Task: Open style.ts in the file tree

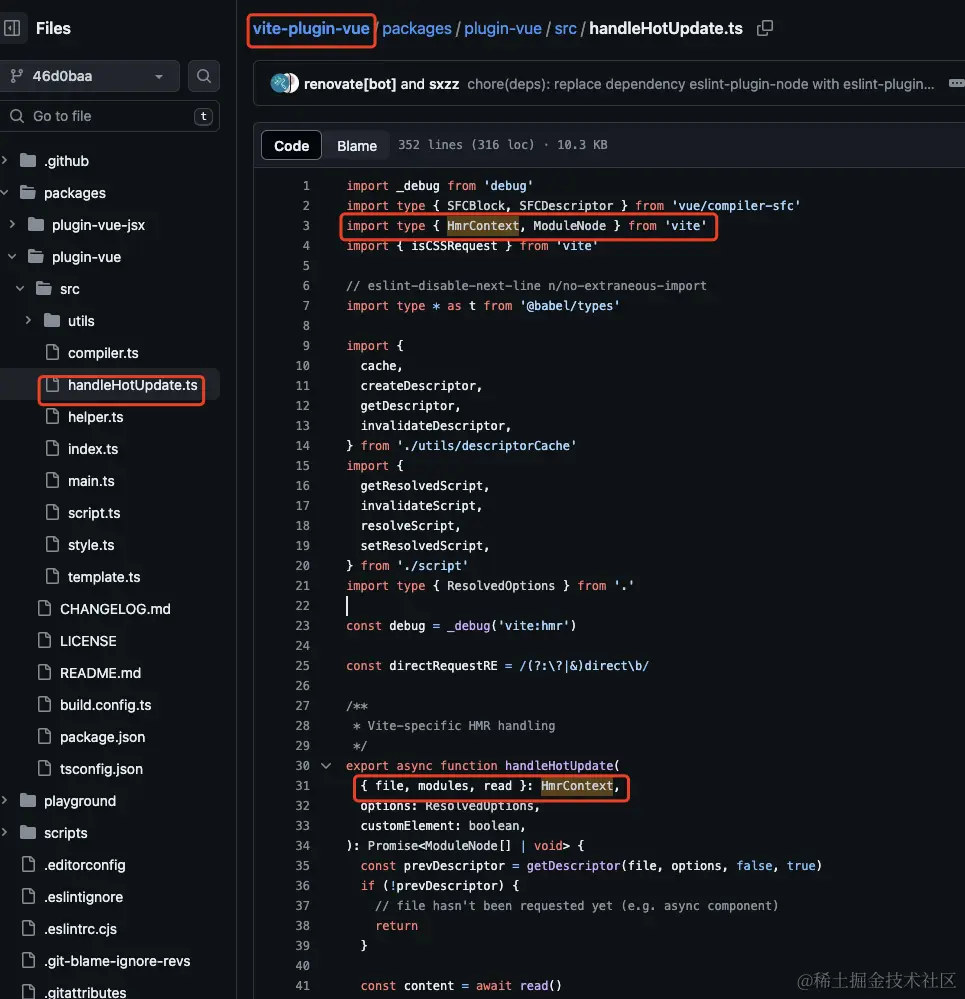Action: click(x=91, y=545)
